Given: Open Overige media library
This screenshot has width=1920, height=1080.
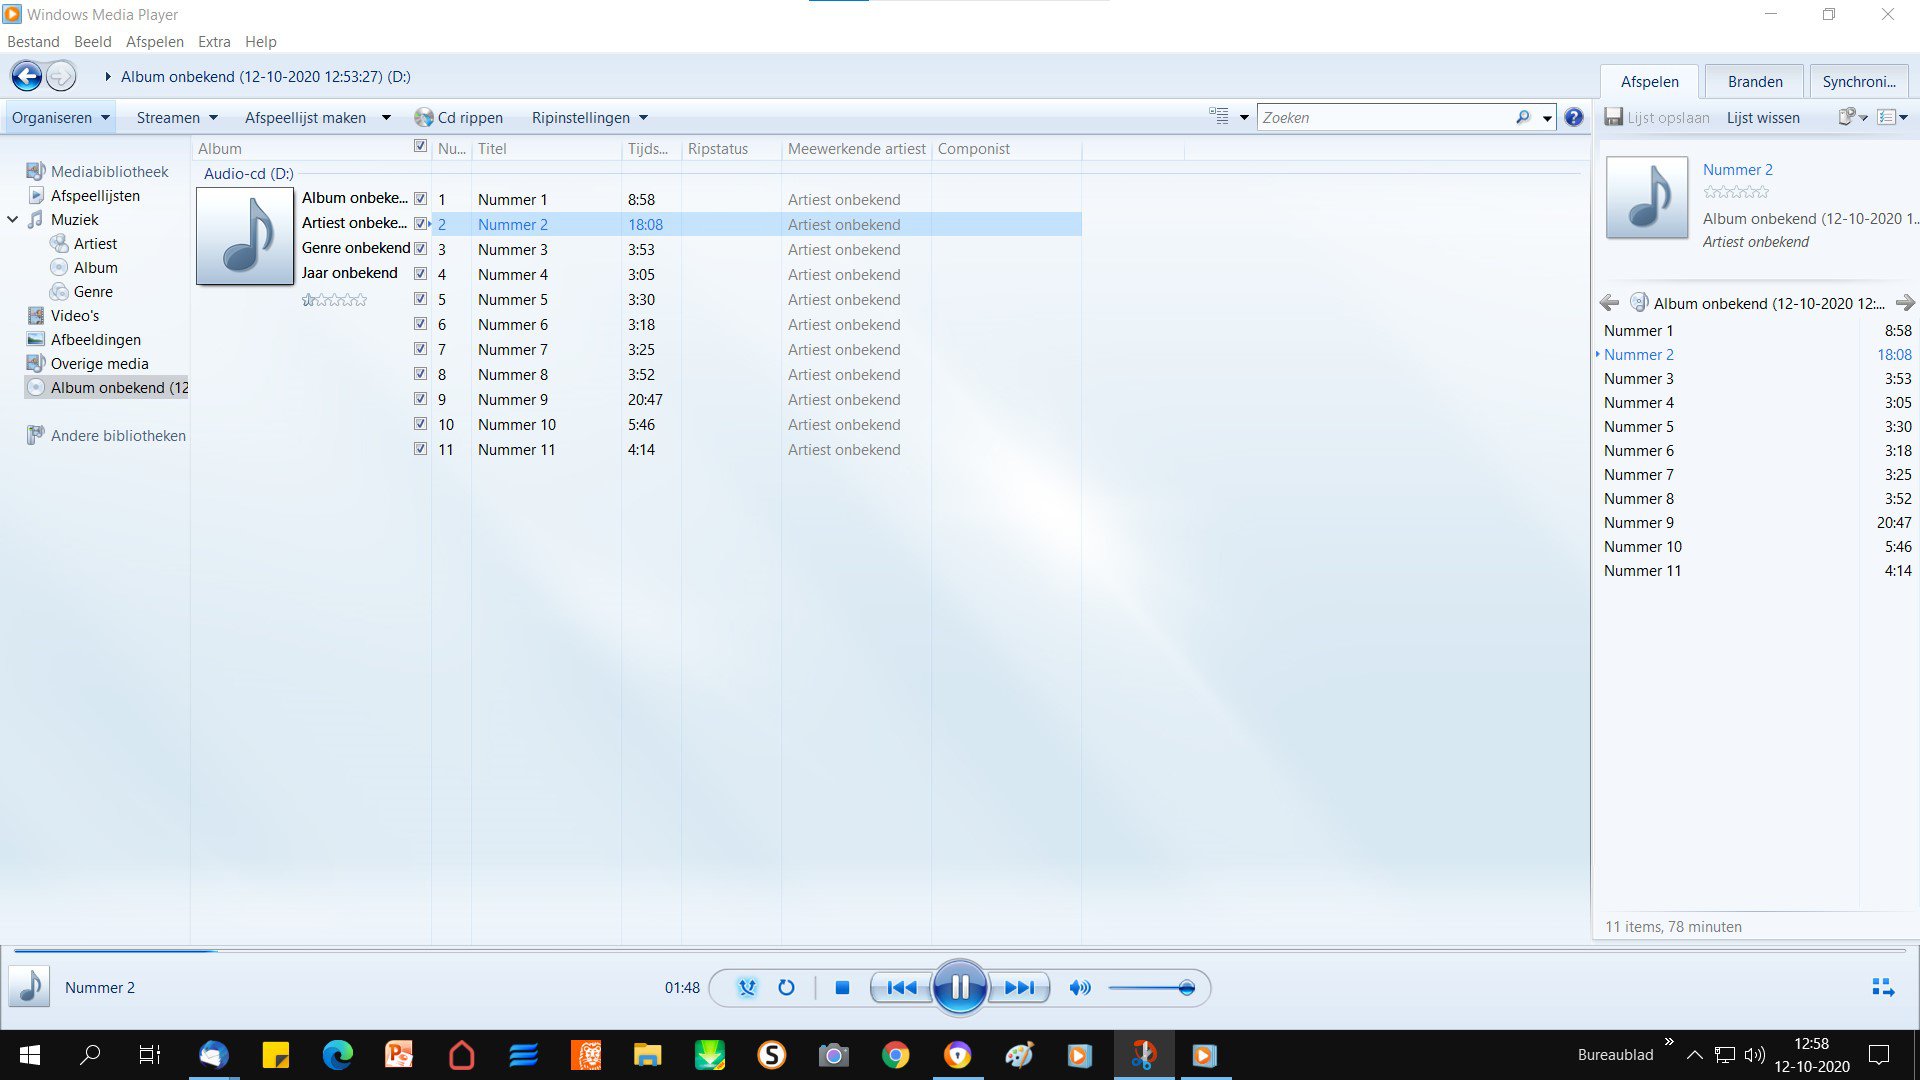Looking at the screenshot, I should tap(99, 363).
